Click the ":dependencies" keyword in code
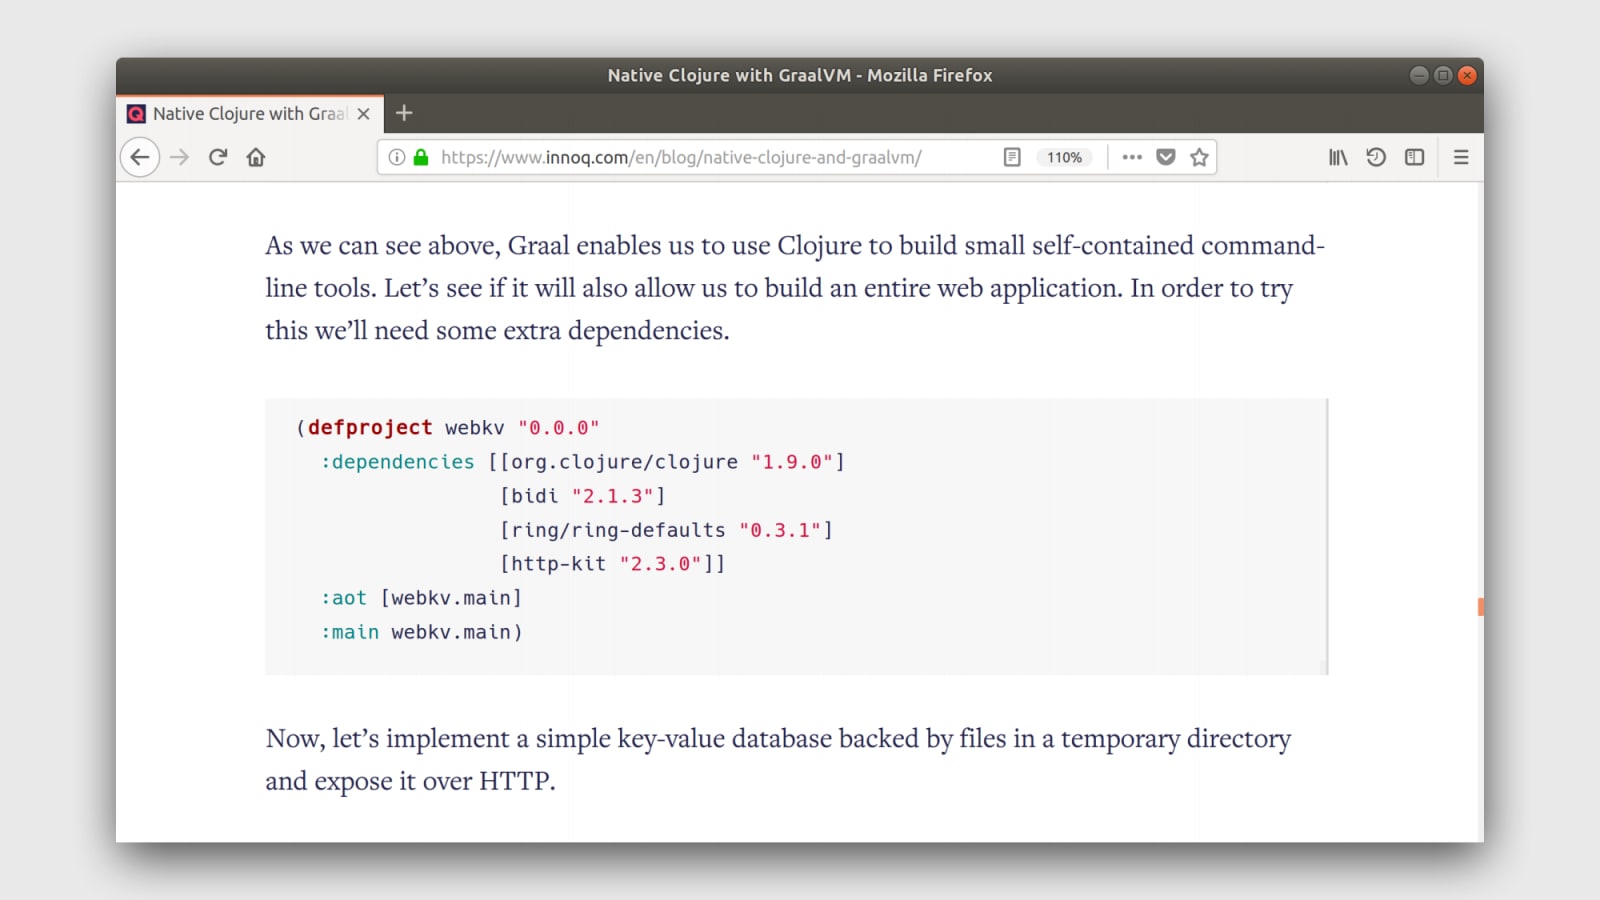1600x900 pixels. pos(397,462)
